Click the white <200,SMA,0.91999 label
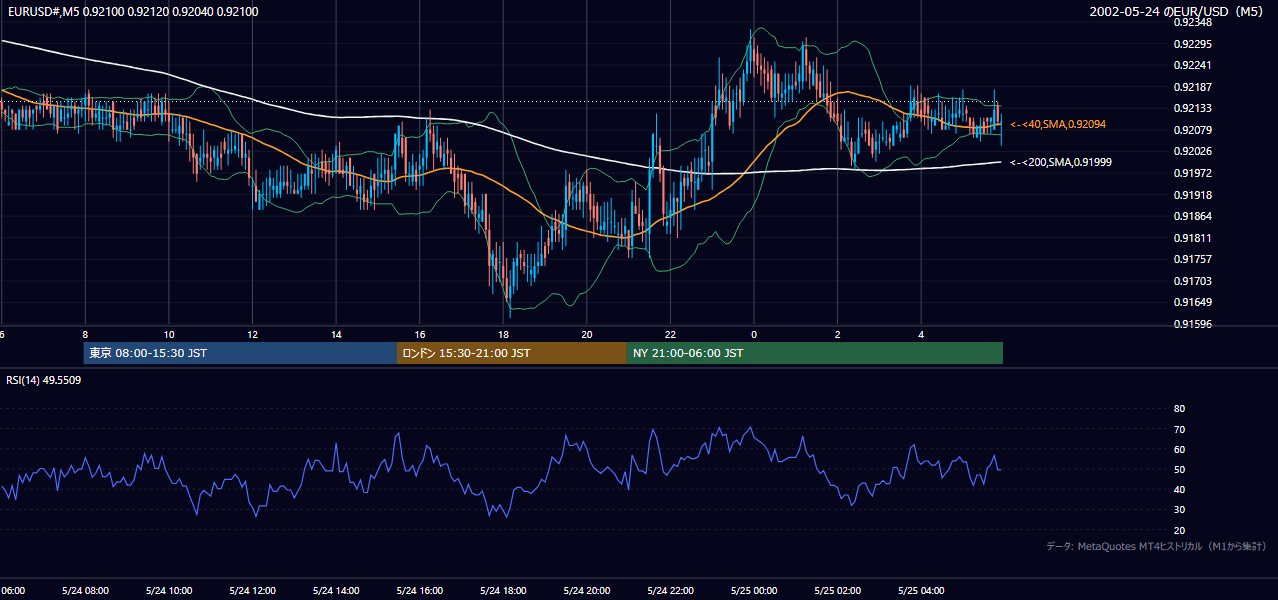Screen dimensions: 1278x600 coord(1062,162)
